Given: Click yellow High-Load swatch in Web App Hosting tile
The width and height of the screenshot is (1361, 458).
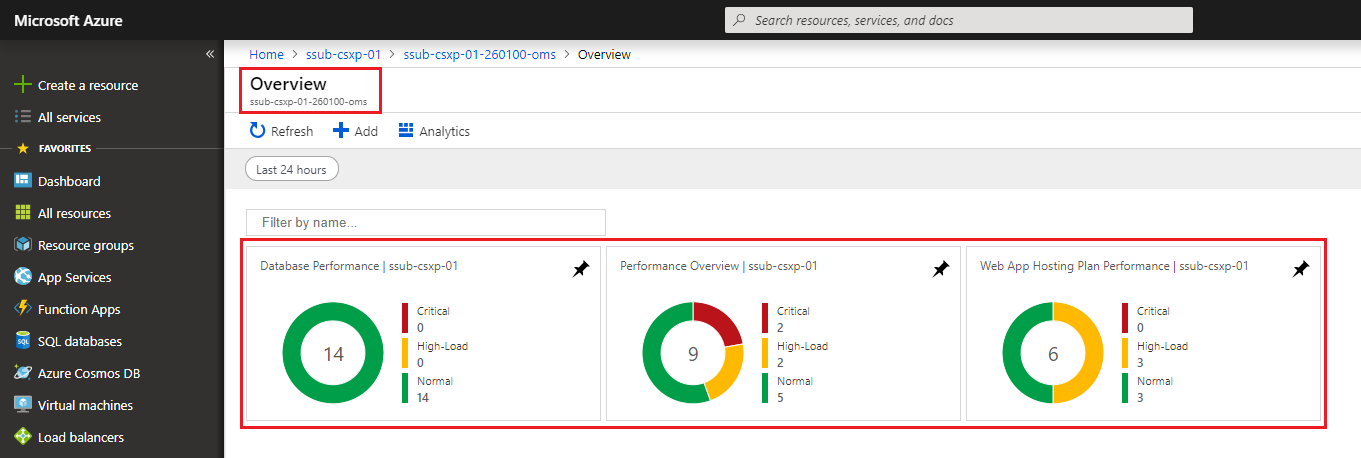Looking at the screenshot, I should pos(1125,353).
